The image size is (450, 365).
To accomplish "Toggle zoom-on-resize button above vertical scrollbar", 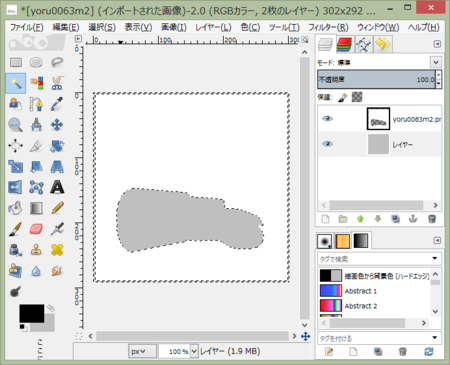I will [x=305, y=40].
